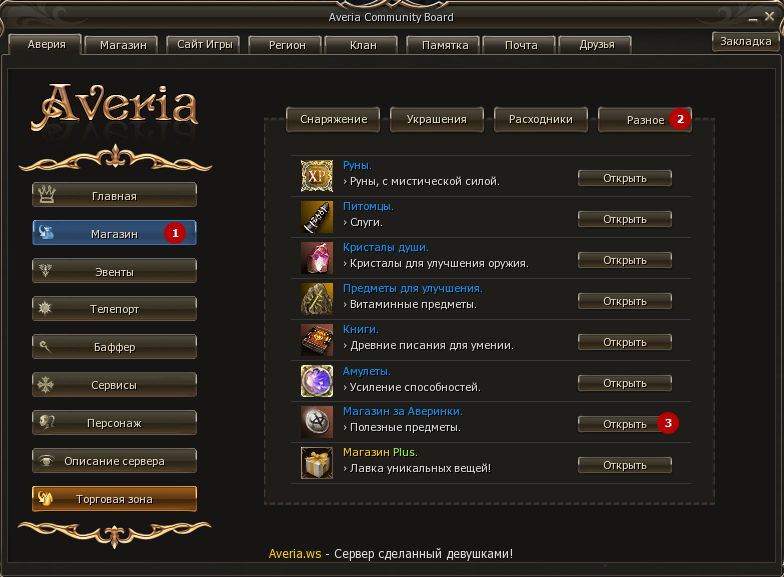Screen dimensions: 784x577
Task: Click the Питомцы pet item icon
Action: tap(316, 217)
